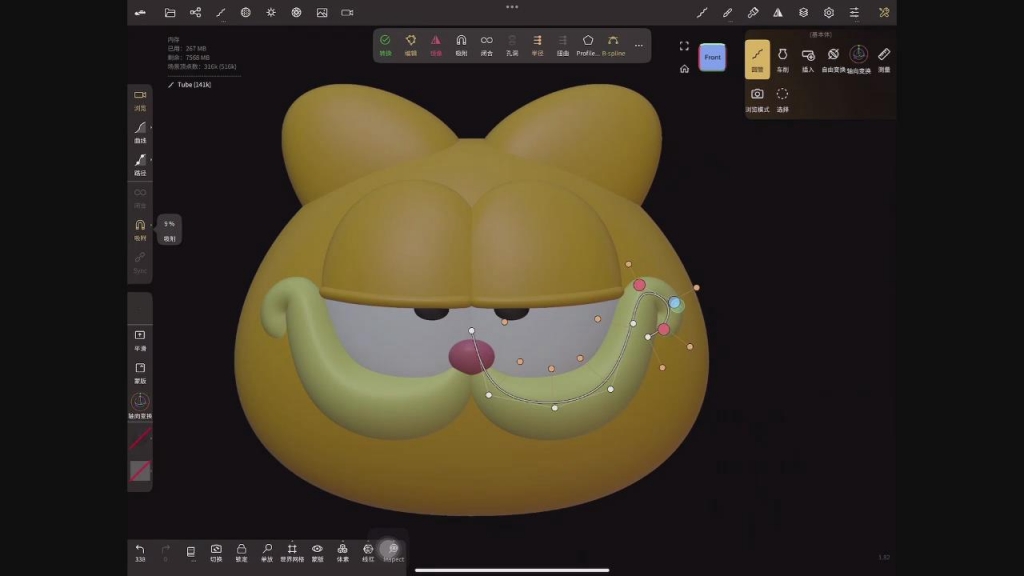Screen dimensions: 1024x576
Task: Select the free Transform tool
Action: click(833, 59)
